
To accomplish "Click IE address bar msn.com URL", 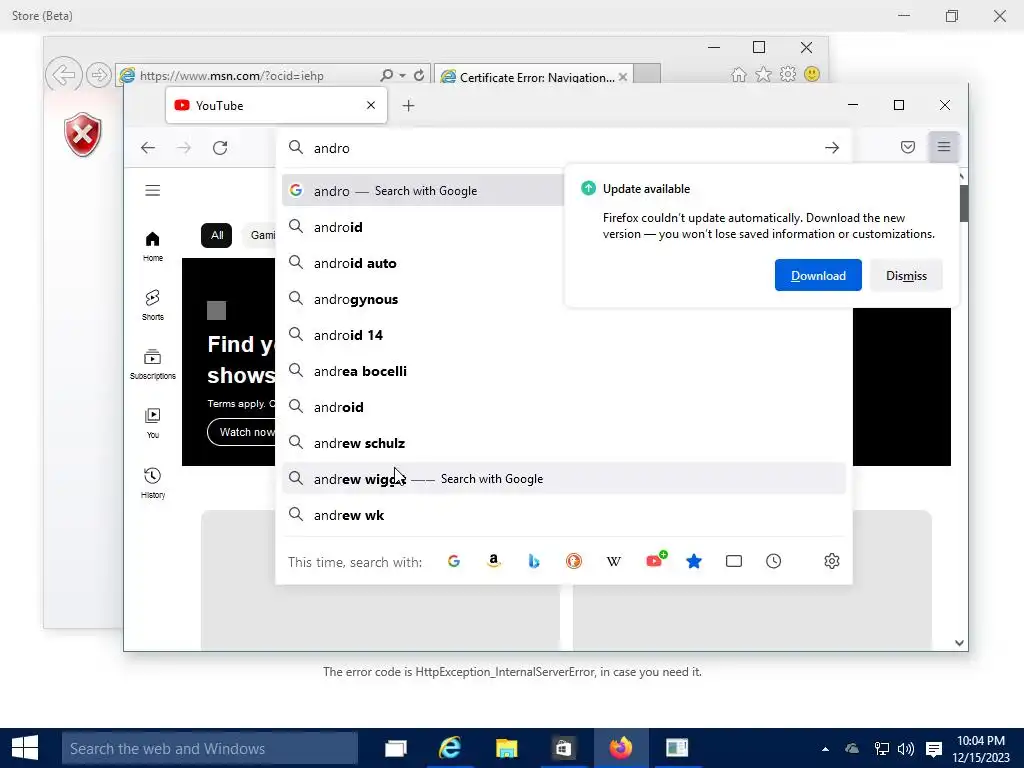I will tap(232, 76).
